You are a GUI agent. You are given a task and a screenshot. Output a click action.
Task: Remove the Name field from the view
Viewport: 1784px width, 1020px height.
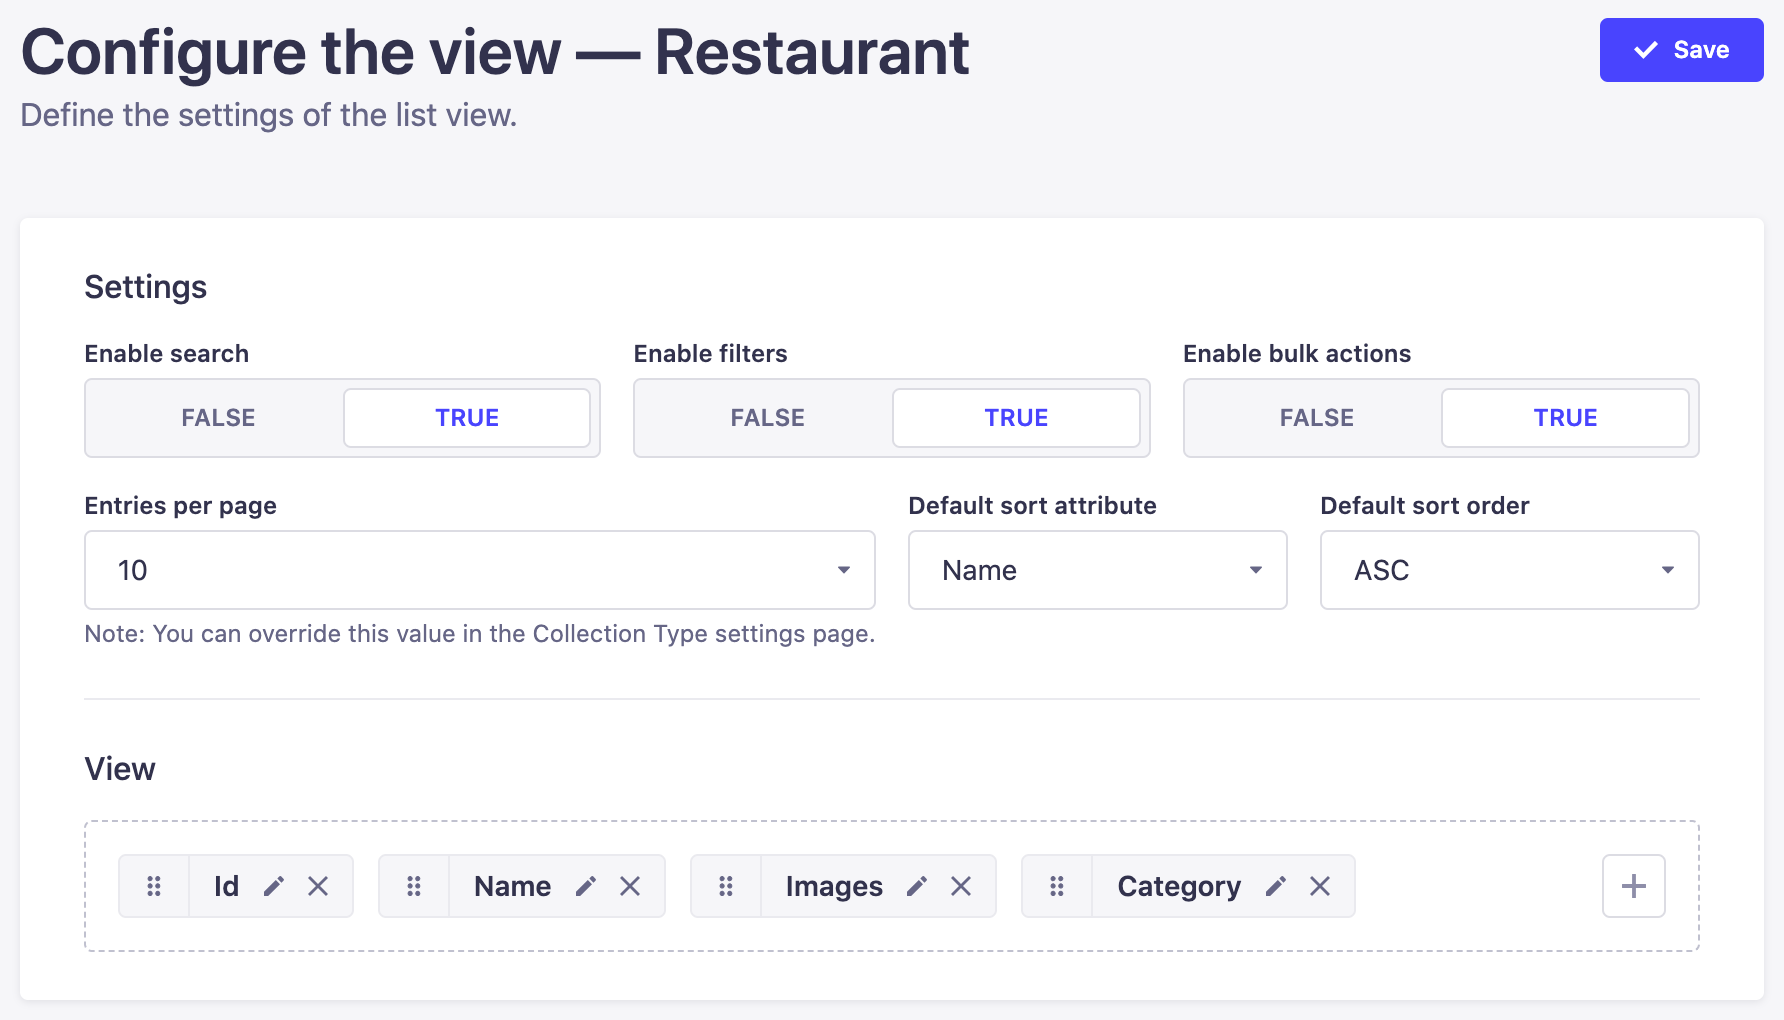click(x=631, y=886)
